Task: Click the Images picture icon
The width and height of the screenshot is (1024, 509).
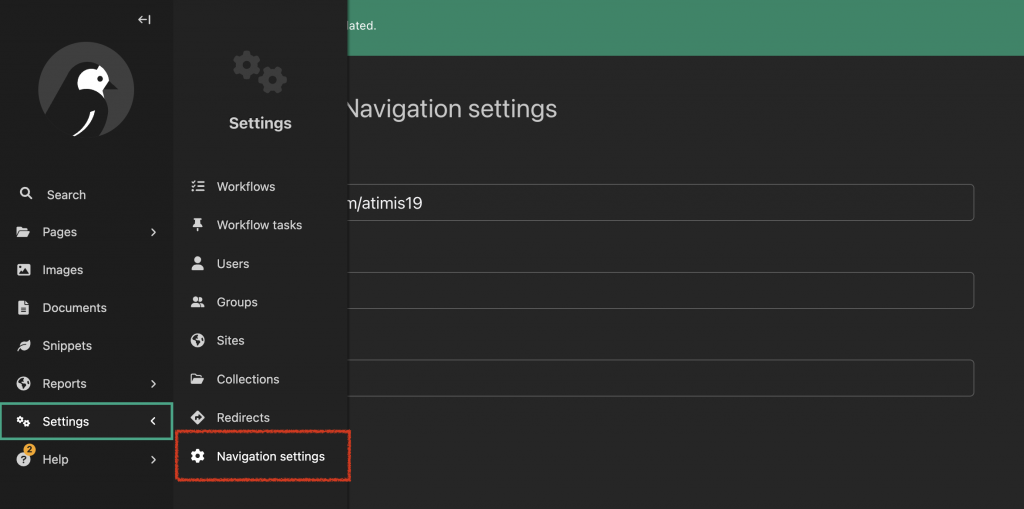Action: point(24,270)
